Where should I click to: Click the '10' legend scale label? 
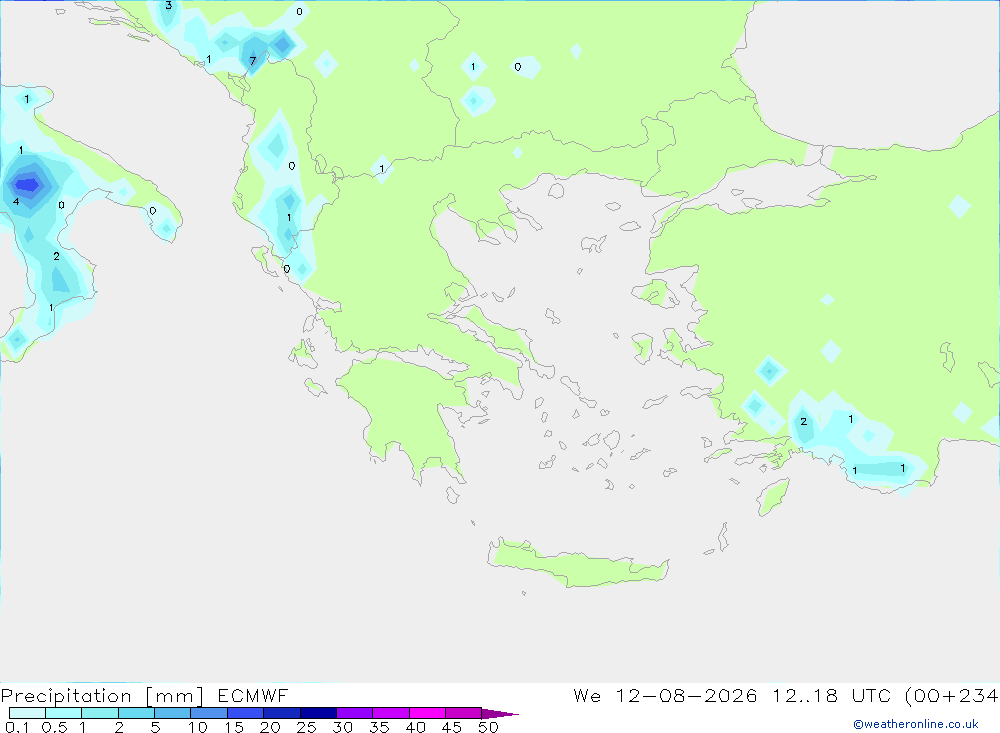point(197,727)
